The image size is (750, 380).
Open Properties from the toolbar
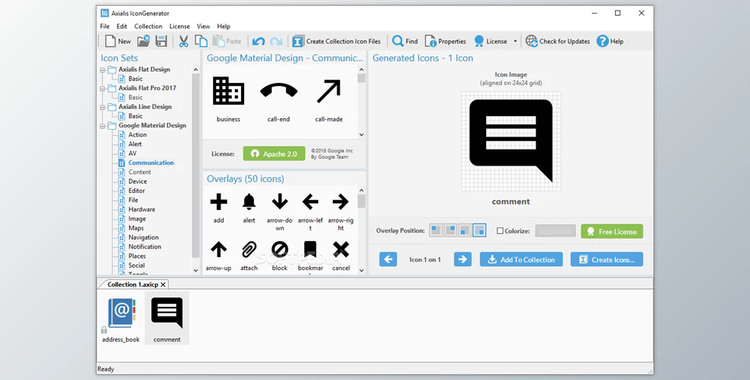pyautogui.click(x=445, y=41)
